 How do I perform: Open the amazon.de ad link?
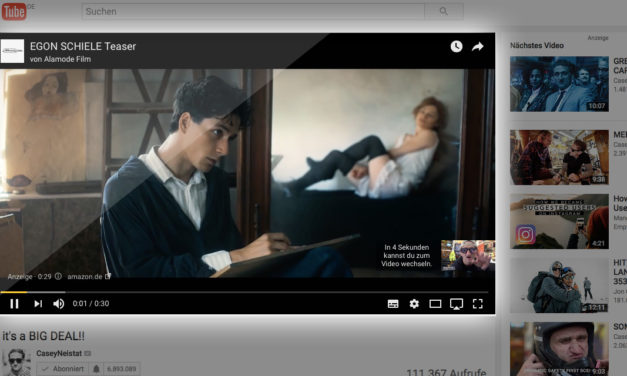coord(89,276)
